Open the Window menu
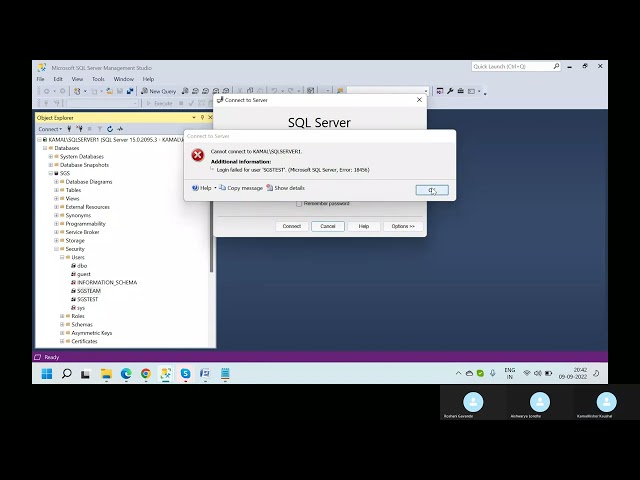The image size is (640, 480). 124,79
